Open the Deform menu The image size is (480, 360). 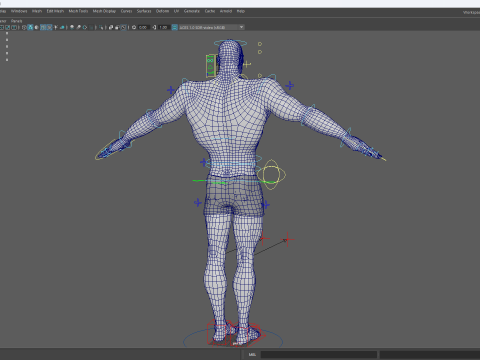[162, 11]
